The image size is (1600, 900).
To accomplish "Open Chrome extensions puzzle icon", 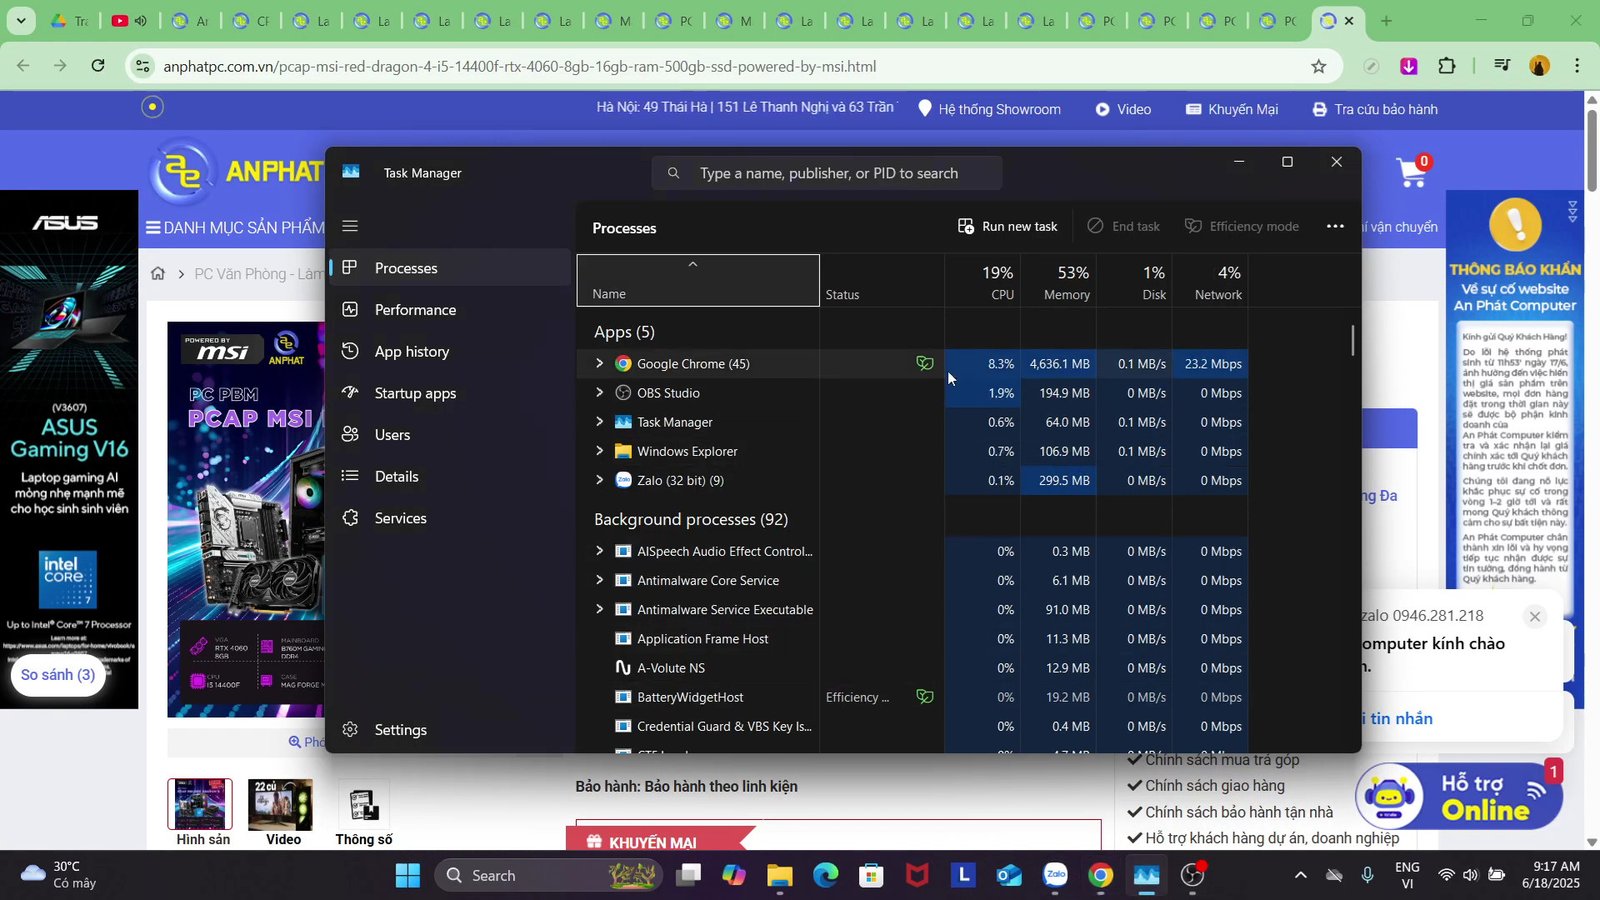I will 1446,67.
